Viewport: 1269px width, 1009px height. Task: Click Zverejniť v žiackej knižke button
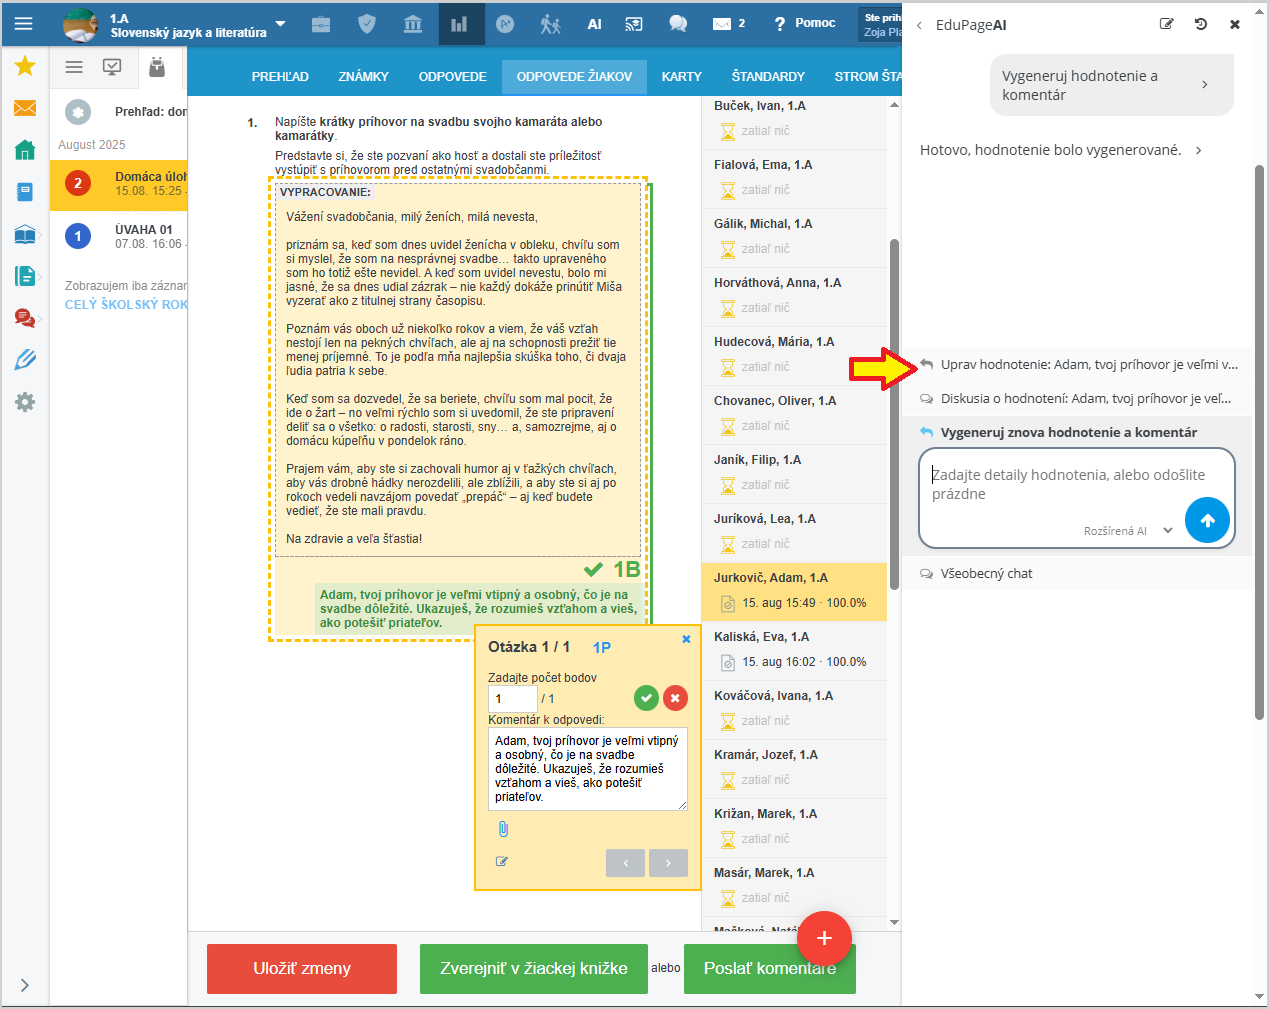pyautogui.click(x=533, y=968)
